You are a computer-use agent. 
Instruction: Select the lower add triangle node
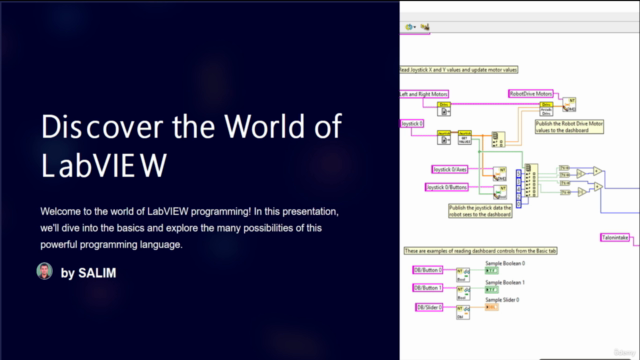(598, 187)
